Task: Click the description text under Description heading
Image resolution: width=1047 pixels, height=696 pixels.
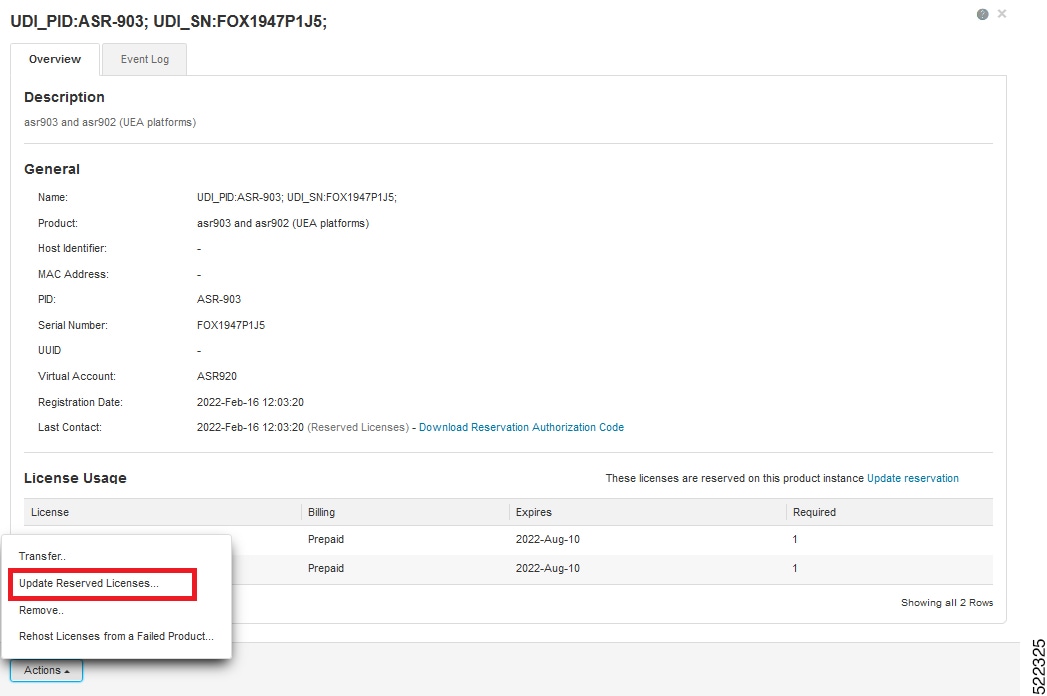Action: (x=110, y=122)
